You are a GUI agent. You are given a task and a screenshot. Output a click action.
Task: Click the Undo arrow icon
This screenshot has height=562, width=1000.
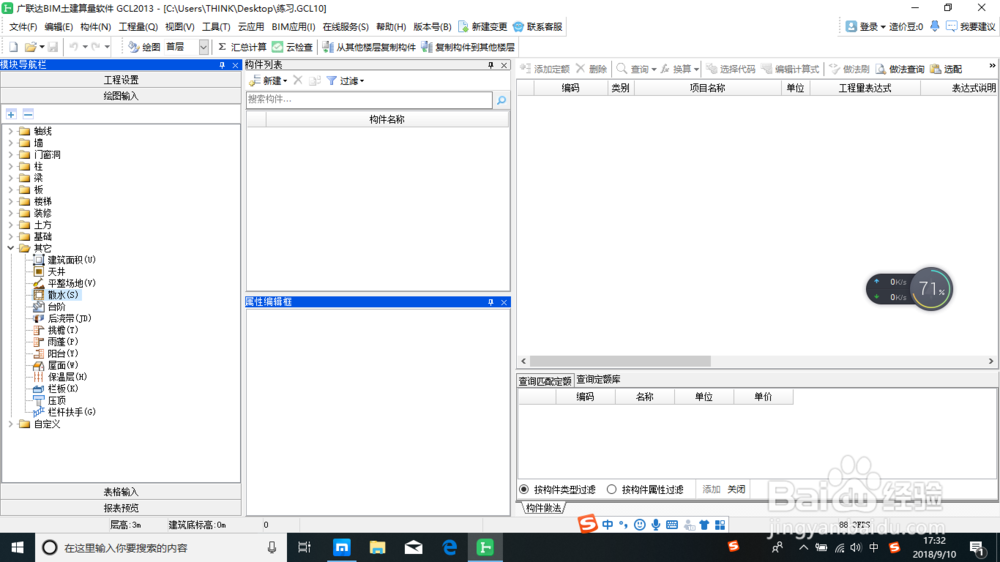pos(74,47)
